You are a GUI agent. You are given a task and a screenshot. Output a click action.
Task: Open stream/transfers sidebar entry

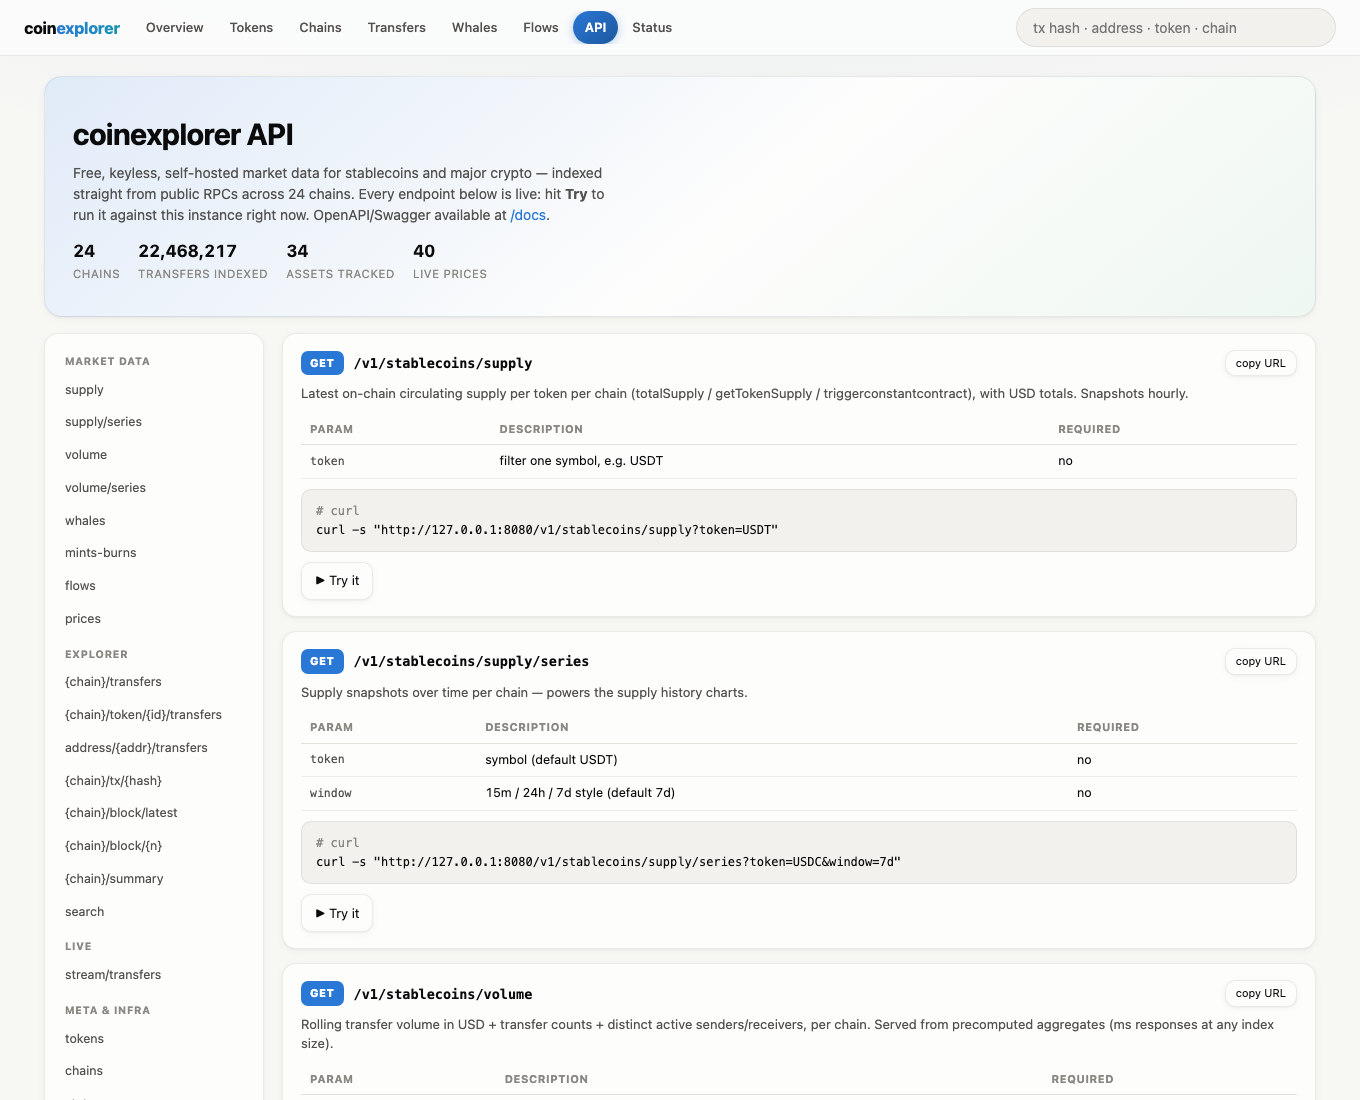(x=113, y=975)
